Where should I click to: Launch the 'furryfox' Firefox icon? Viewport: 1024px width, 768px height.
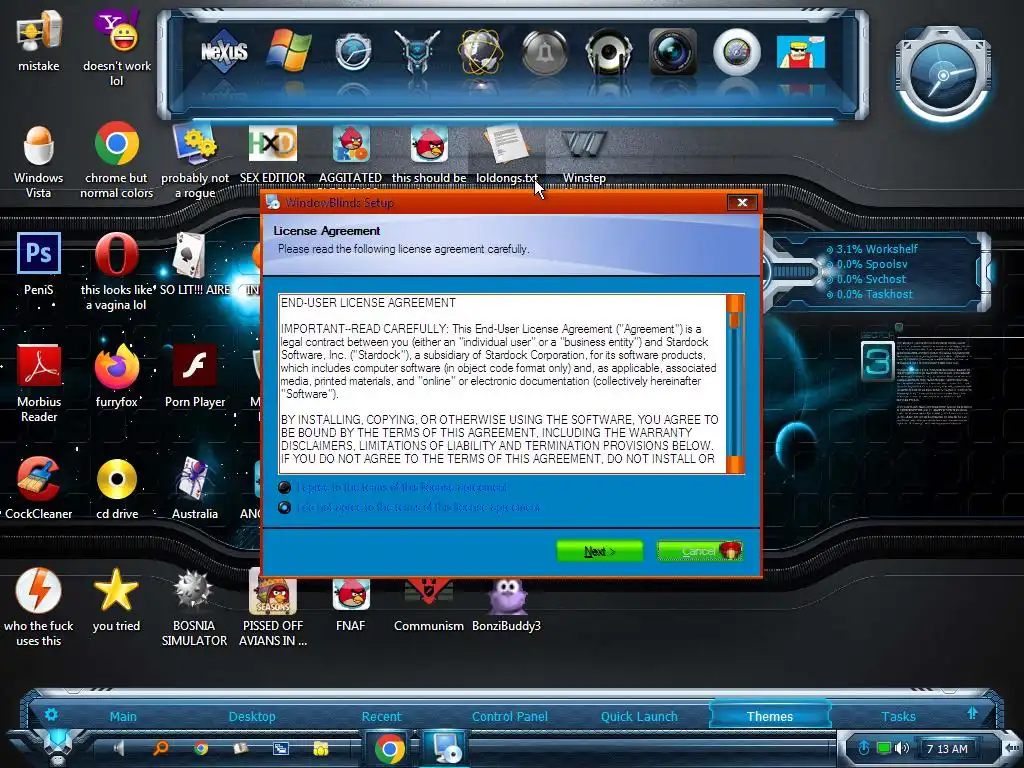(x=117, y=376)
